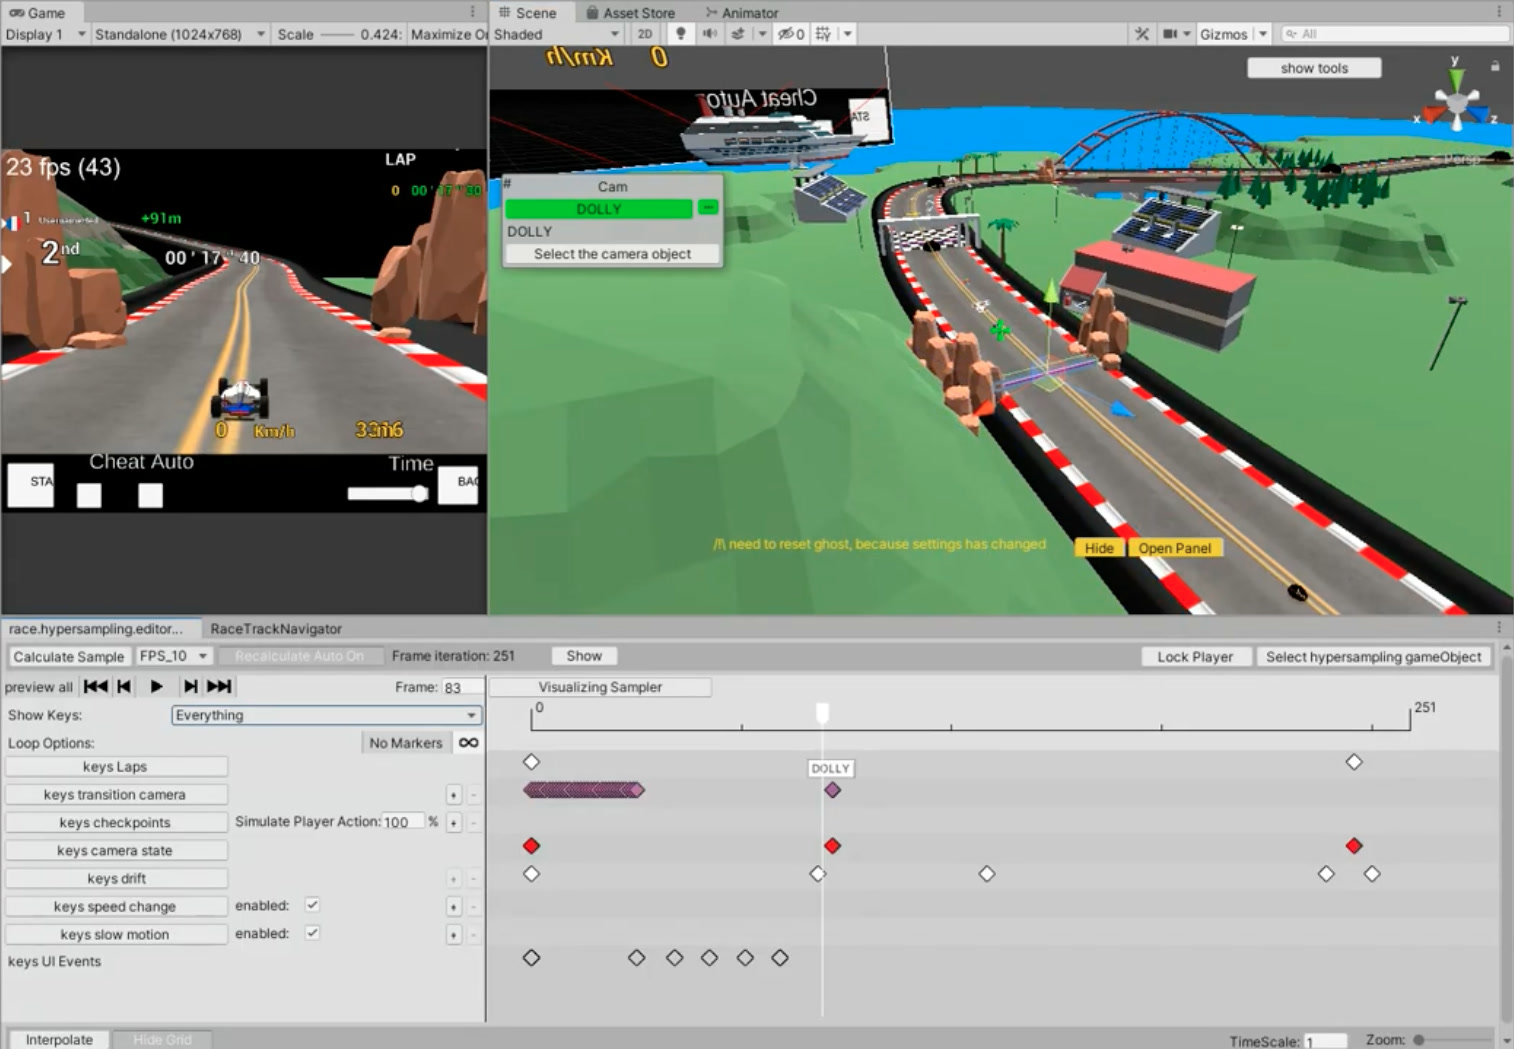The height and width of the screenshot is (1049, 1514).
Task: Toggle hidden objects eye-slash icon
Action: (791, 34)
